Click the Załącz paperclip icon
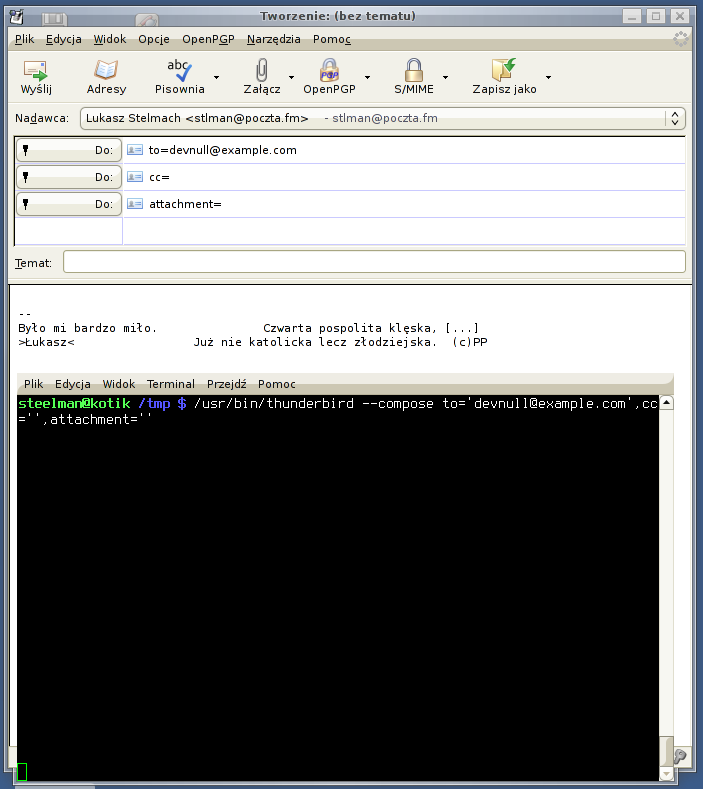 point(262,70)
